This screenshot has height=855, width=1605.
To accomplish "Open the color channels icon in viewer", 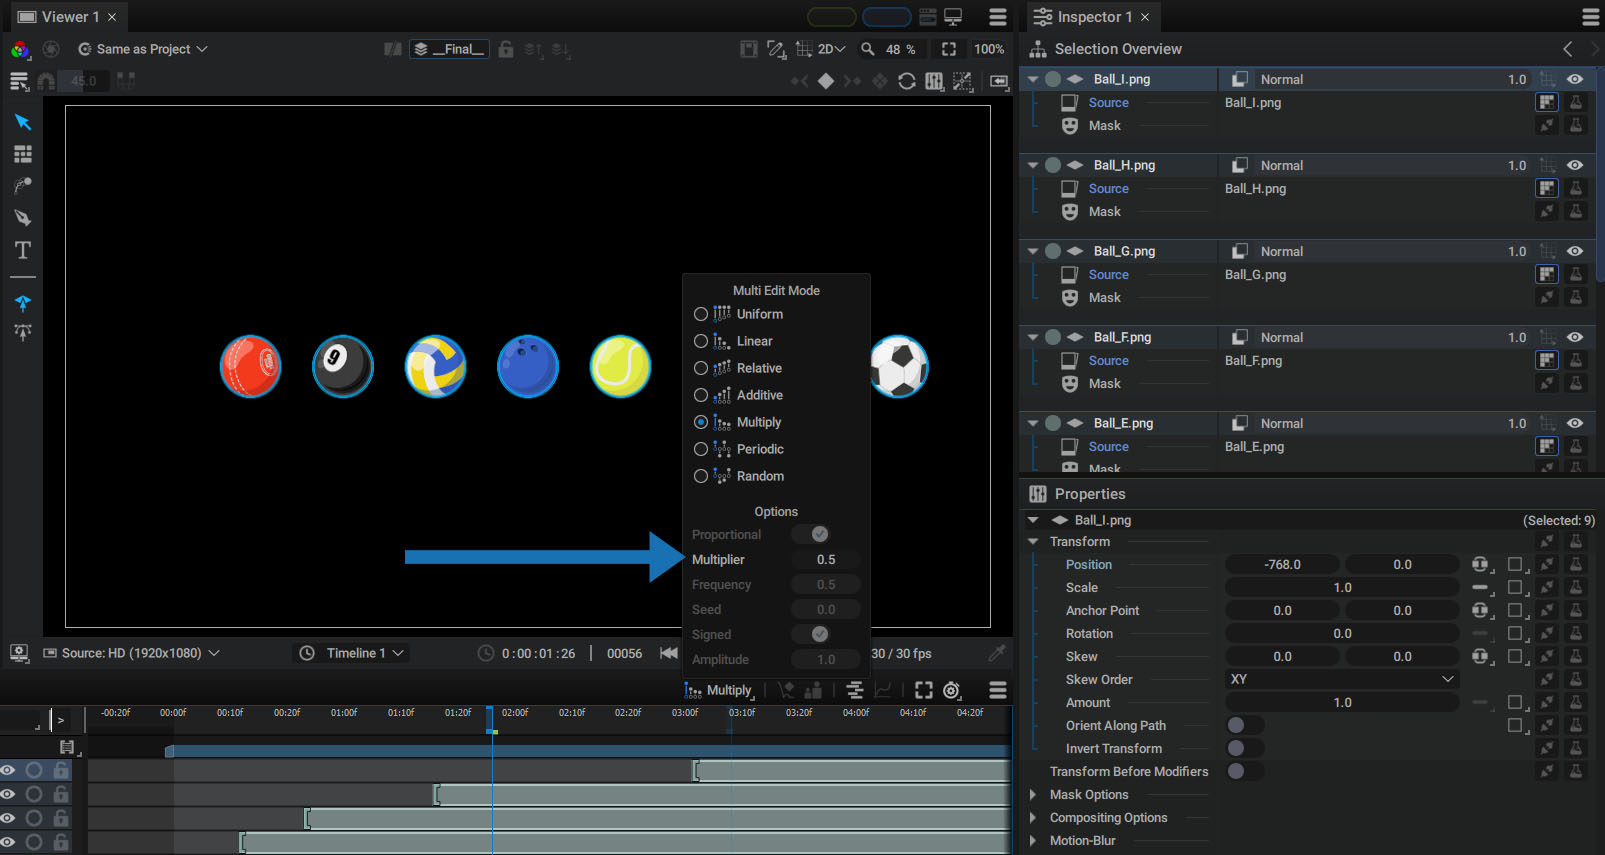I will click(x=19, y=49).
